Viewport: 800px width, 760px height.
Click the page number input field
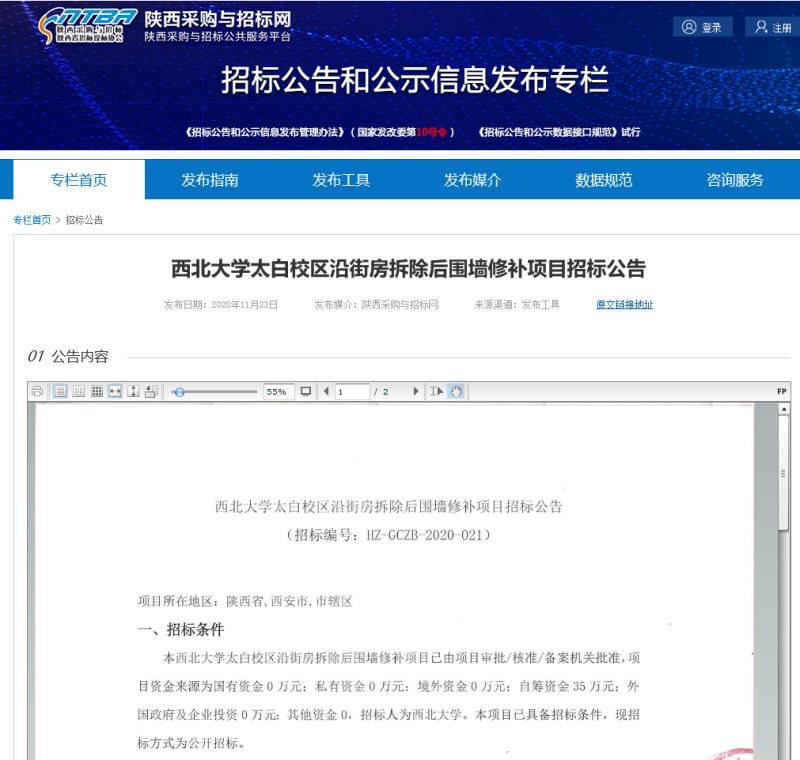tap(352, 392)
